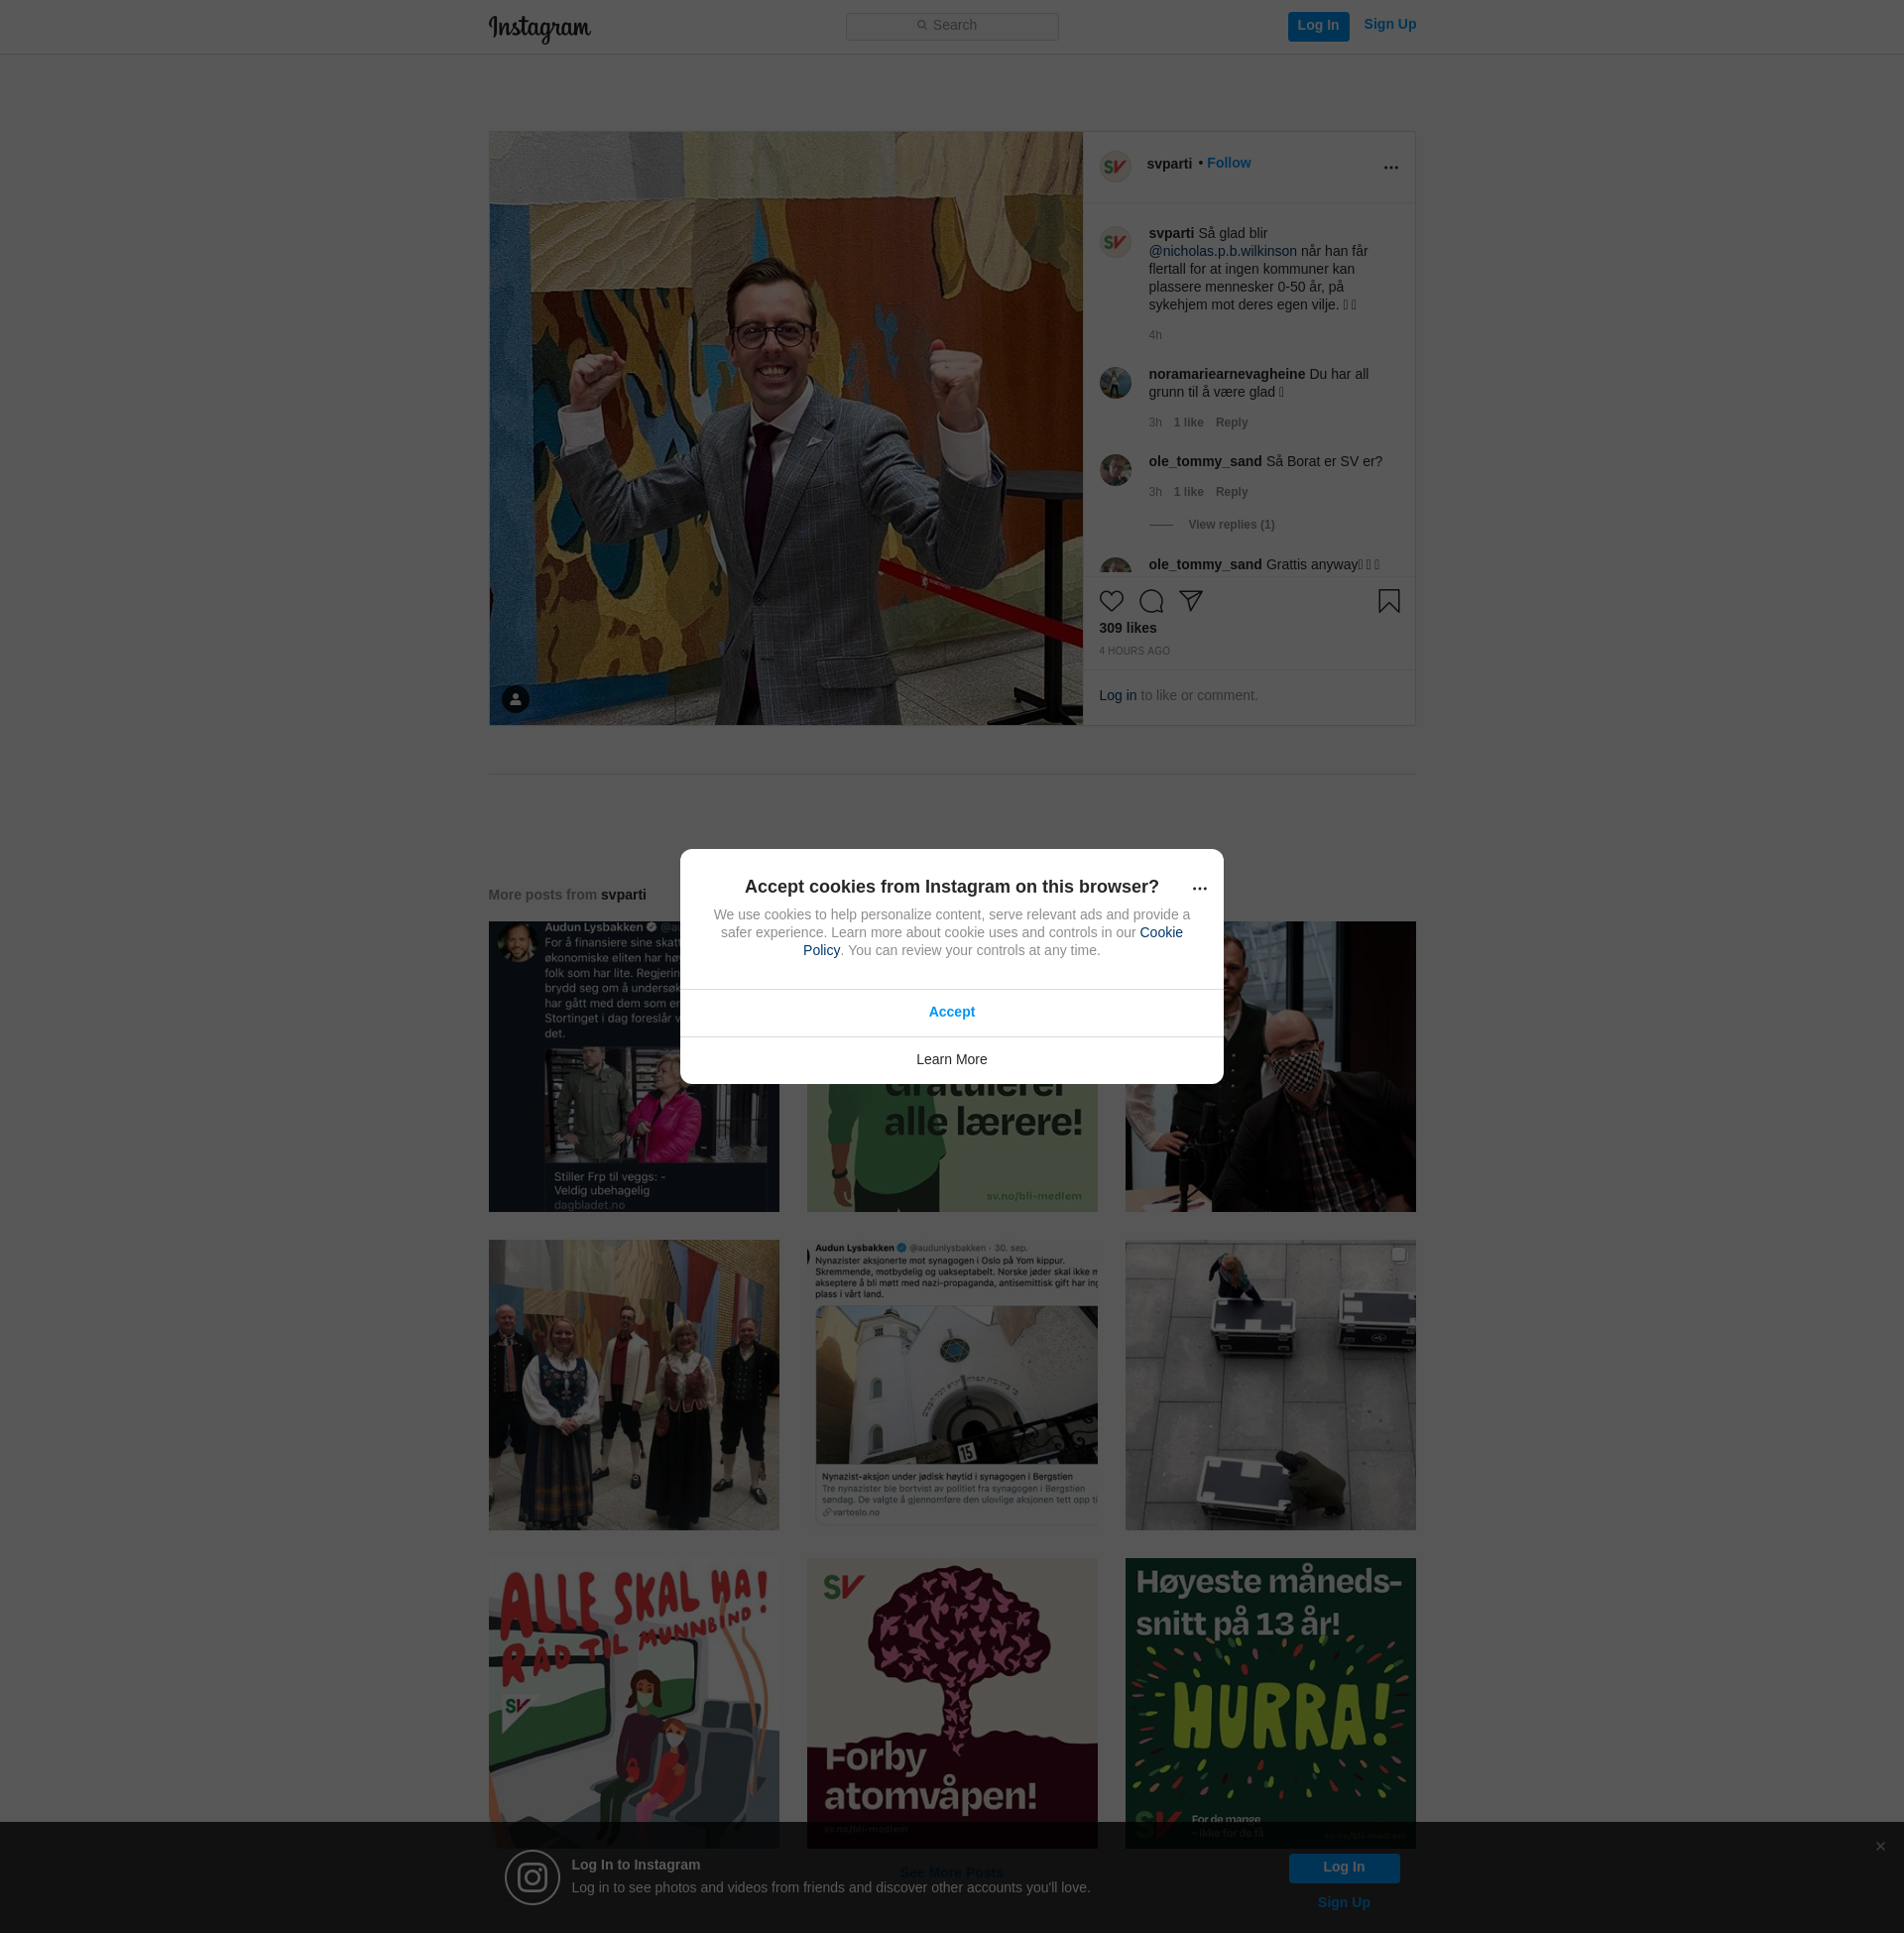Open the 'Forby atomvåpen!' thumbnail

(951, 1703)
